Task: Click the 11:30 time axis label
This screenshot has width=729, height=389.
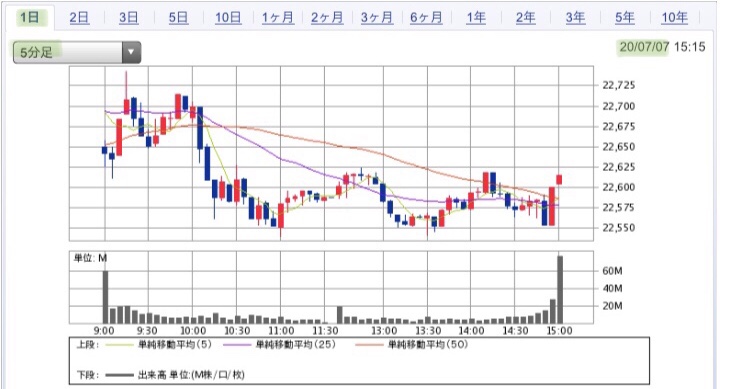Action: pyautogui.click(x=325, y=331)
